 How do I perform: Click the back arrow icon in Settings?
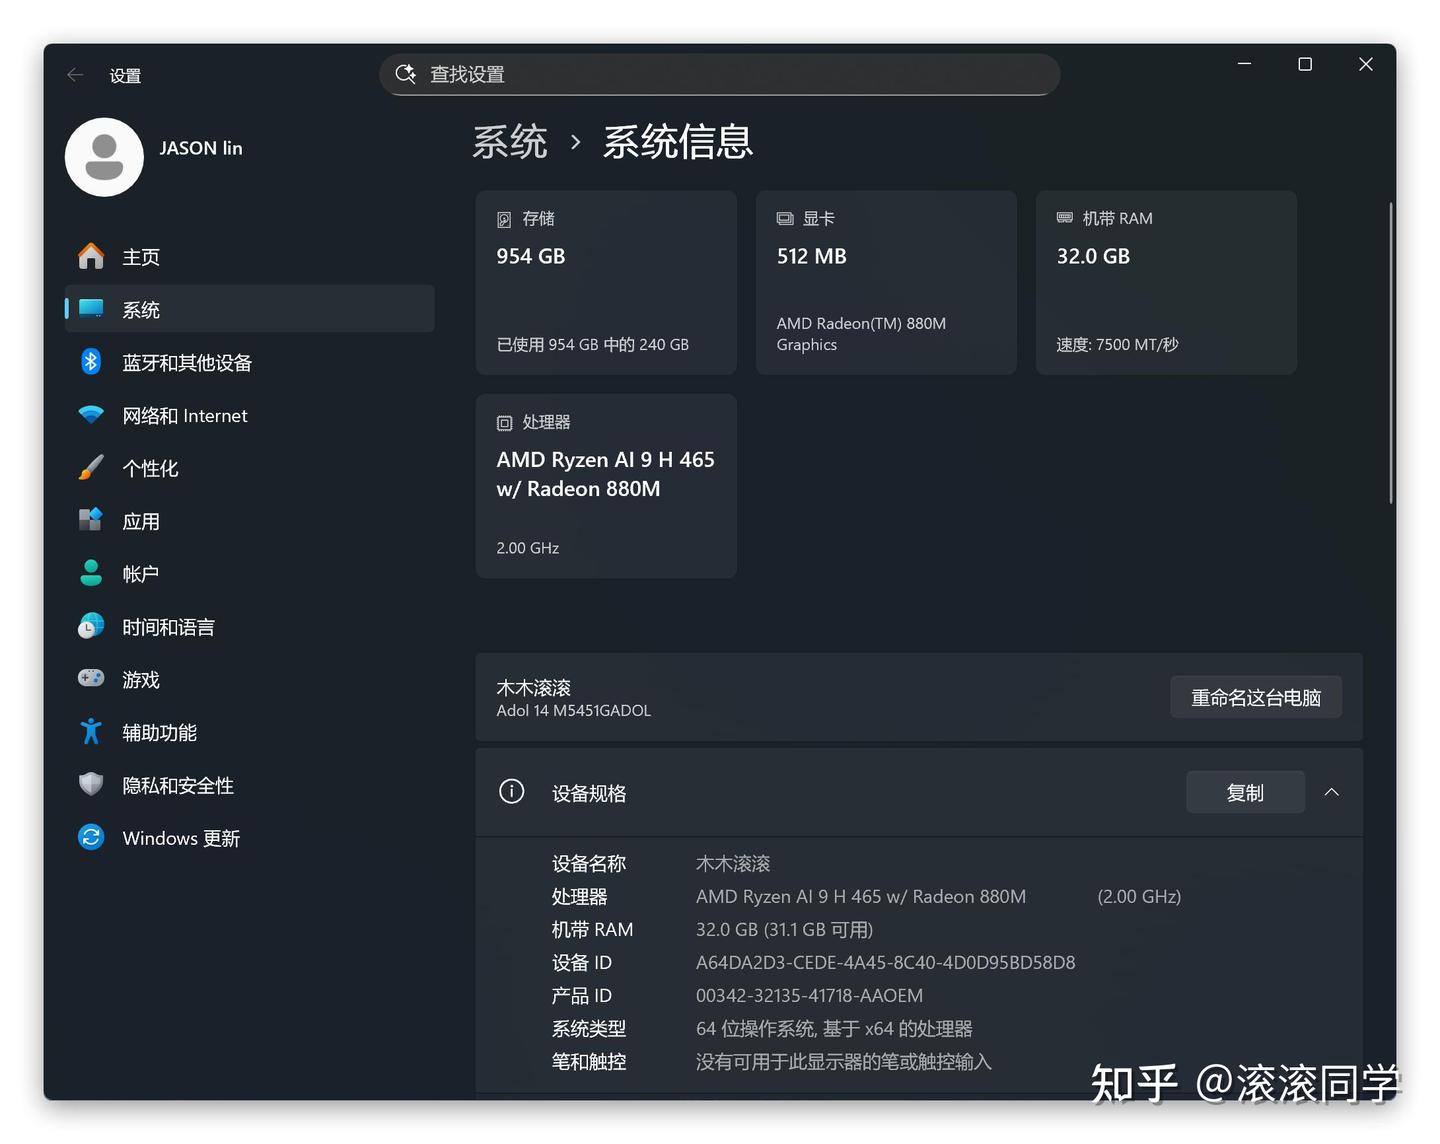(75, 75)
